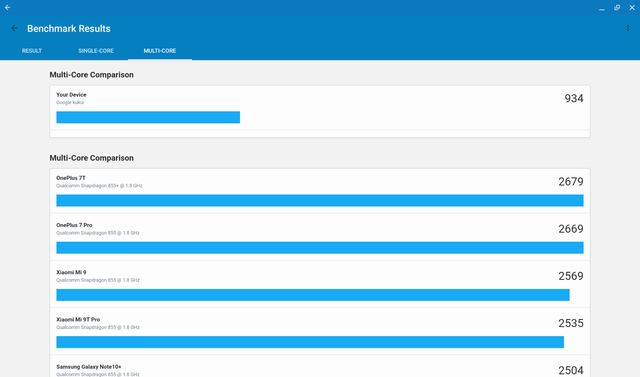Click the Xiaomi Mi 9 score bar
Viewport: 640px width, 377px height.
(313, 295)
